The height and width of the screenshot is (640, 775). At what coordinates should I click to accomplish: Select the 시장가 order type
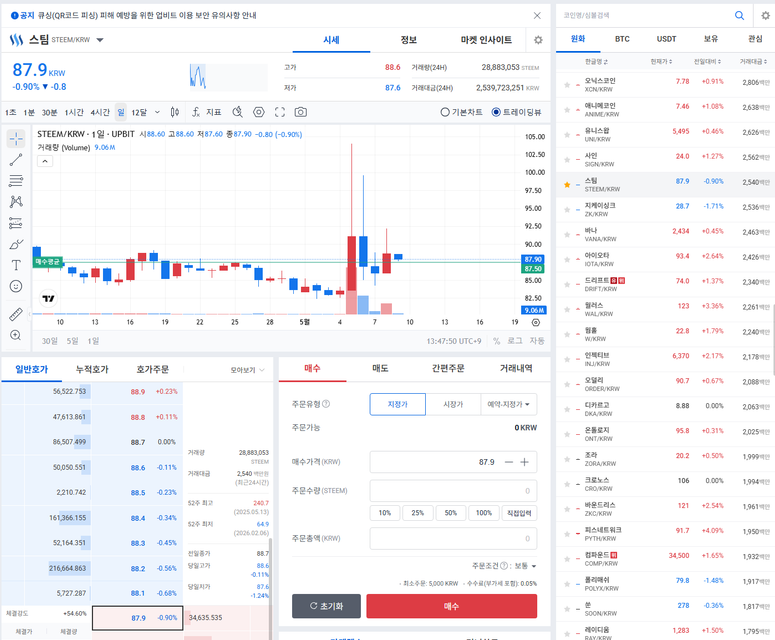coord(453,404)
